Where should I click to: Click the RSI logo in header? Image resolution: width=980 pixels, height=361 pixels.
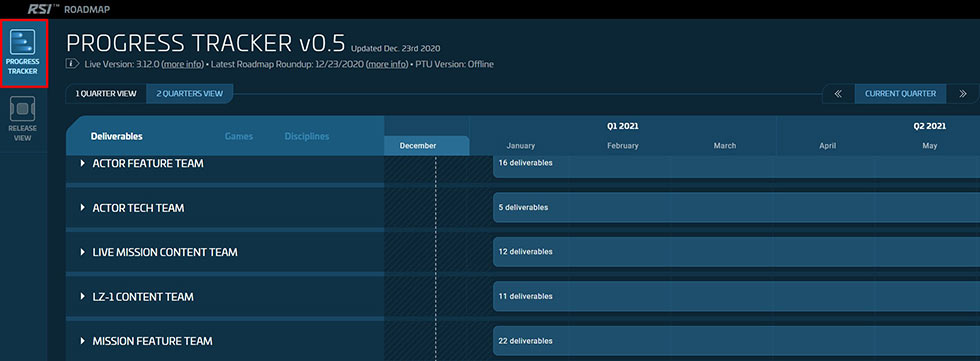tap(42, 9)
